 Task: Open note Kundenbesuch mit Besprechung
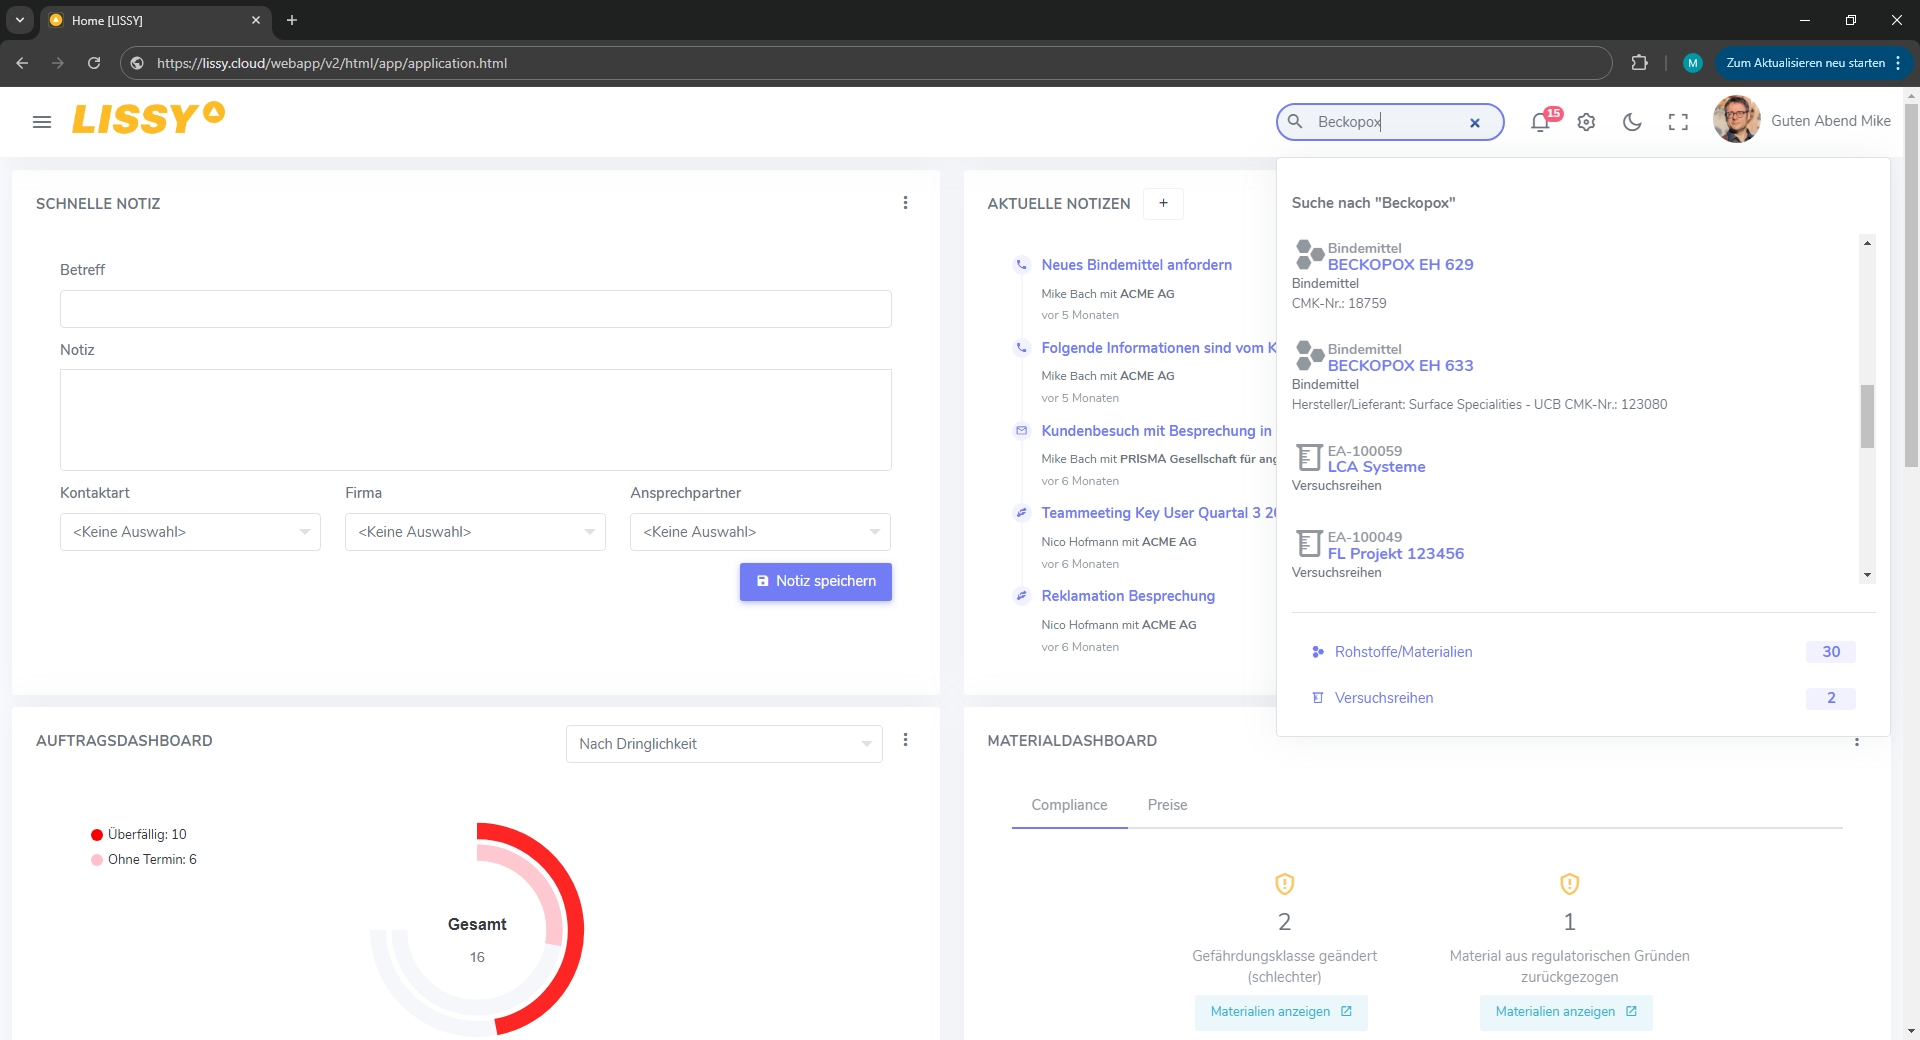coord(1157,431)
